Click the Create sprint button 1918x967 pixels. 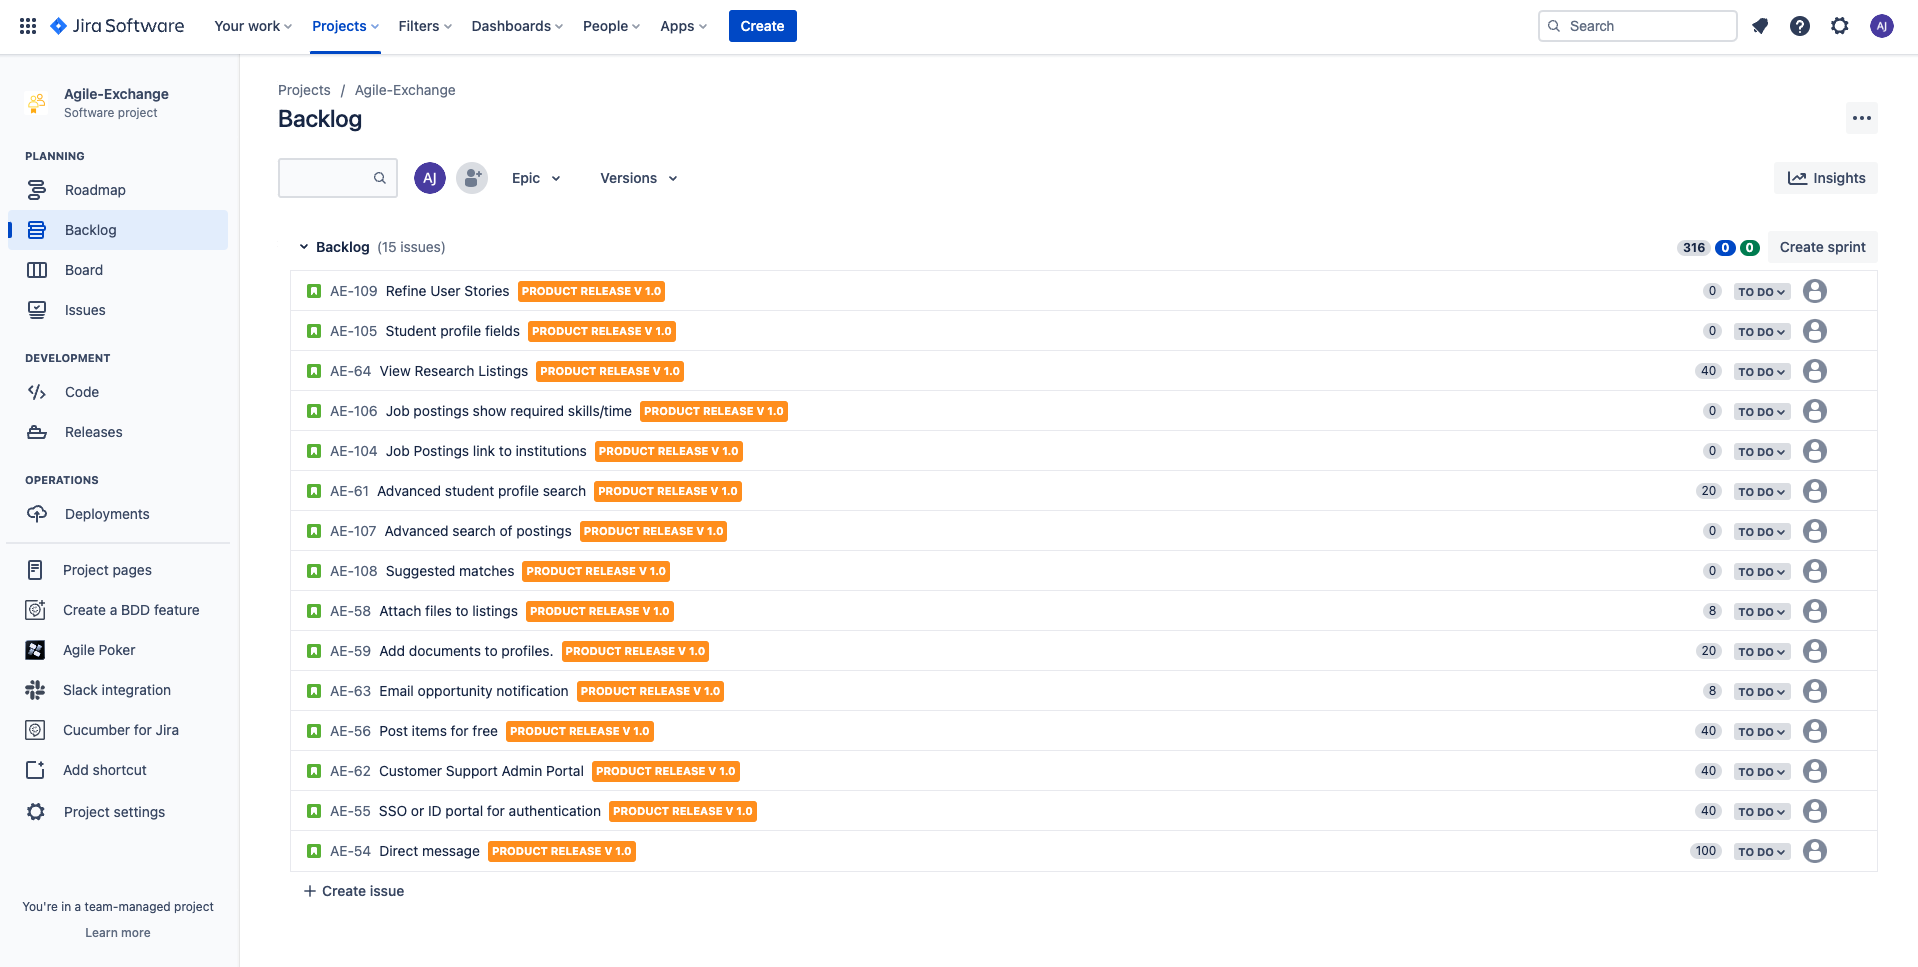[x=1822, y=247]
